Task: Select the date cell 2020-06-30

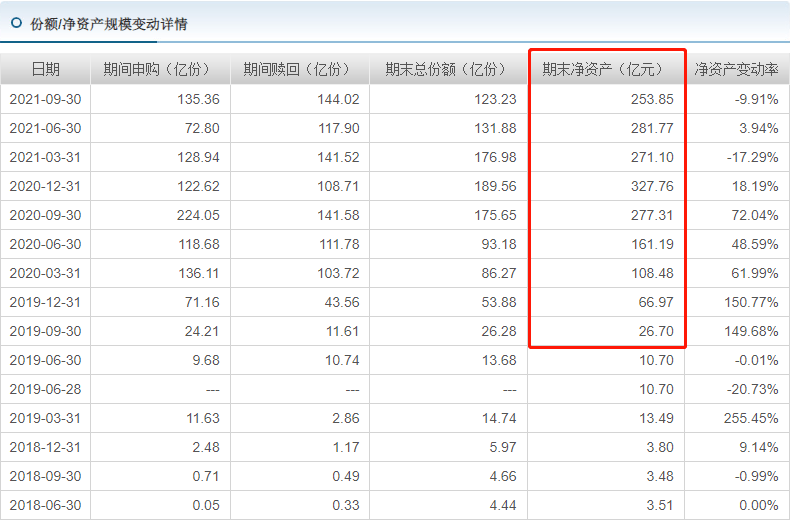Action: pyautogui.click(x=45, y=244)
